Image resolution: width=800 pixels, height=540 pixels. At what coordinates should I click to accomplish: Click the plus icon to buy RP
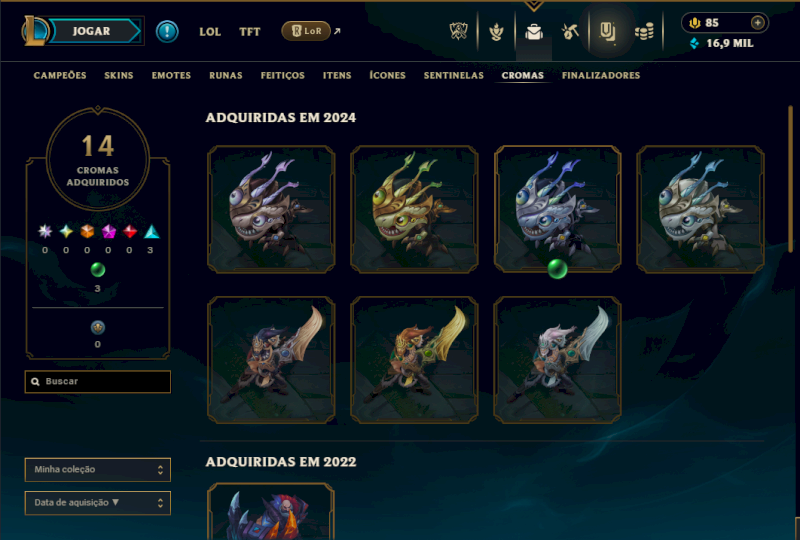(758, 22)
